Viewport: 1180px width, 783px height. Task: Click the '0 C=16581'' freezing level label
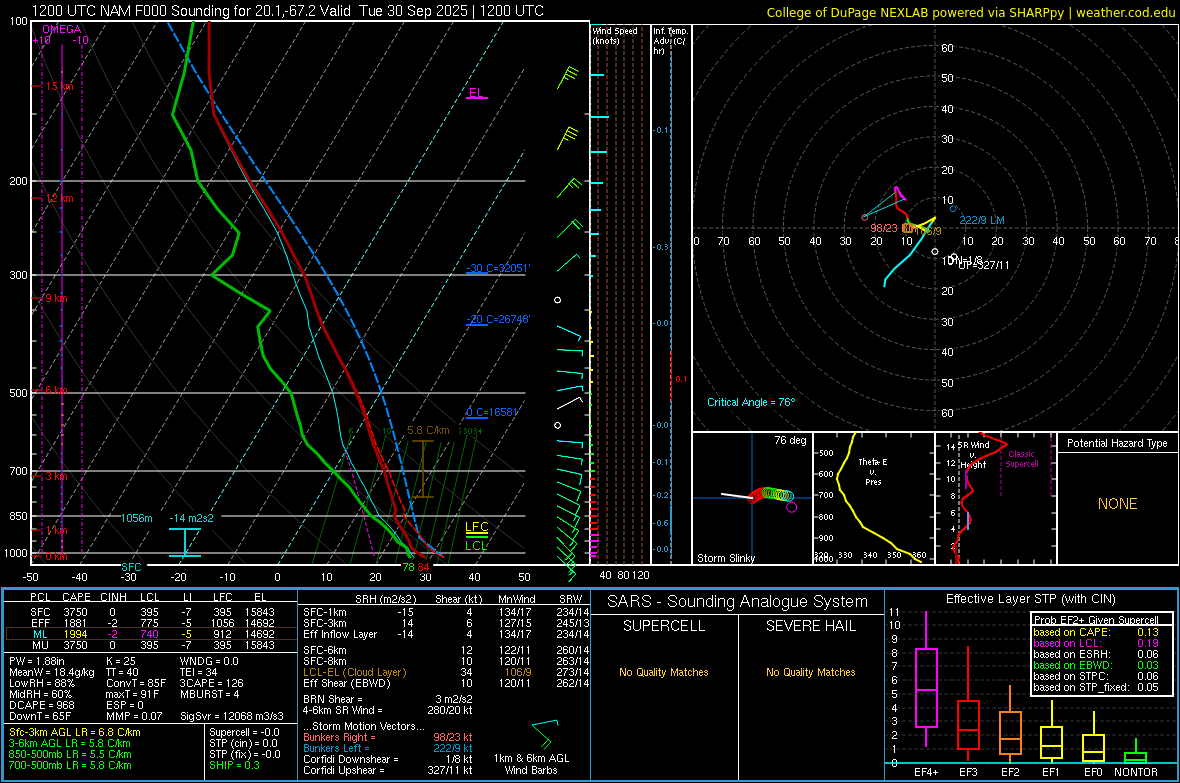(x=493, y=412)
